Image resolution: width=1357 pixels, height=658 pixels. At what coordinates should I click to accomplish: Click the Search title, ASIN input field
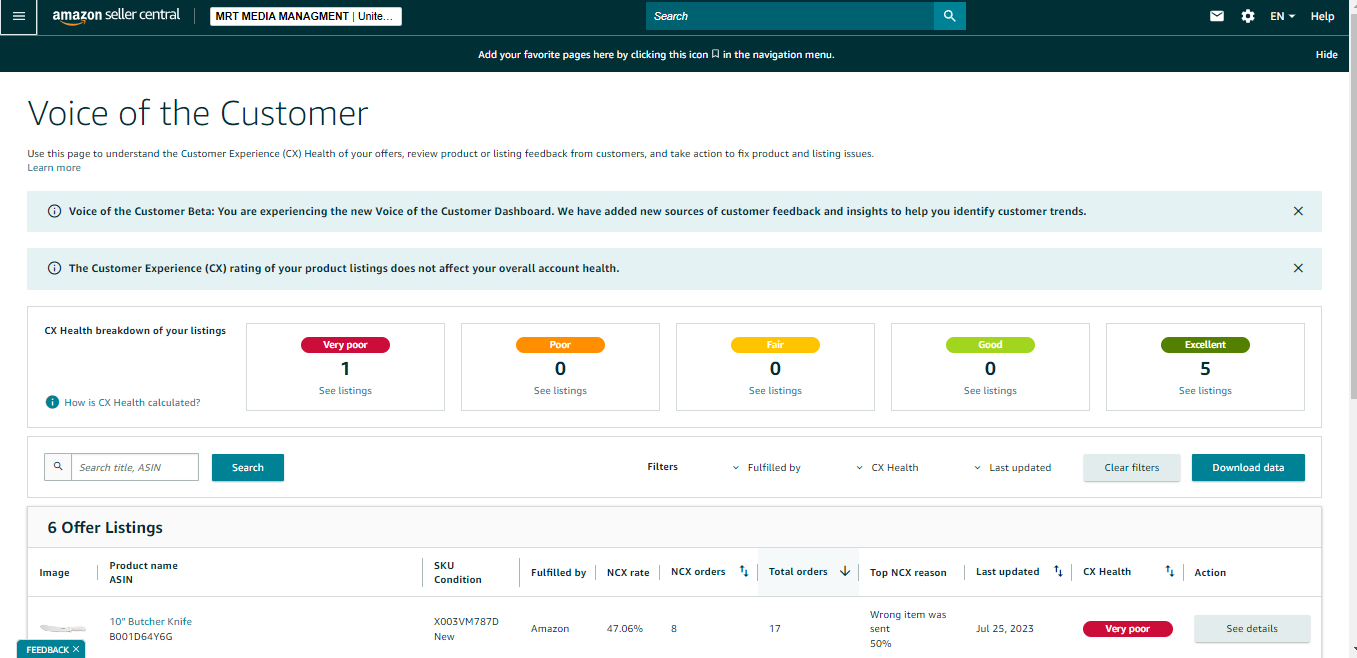[135, 467]
